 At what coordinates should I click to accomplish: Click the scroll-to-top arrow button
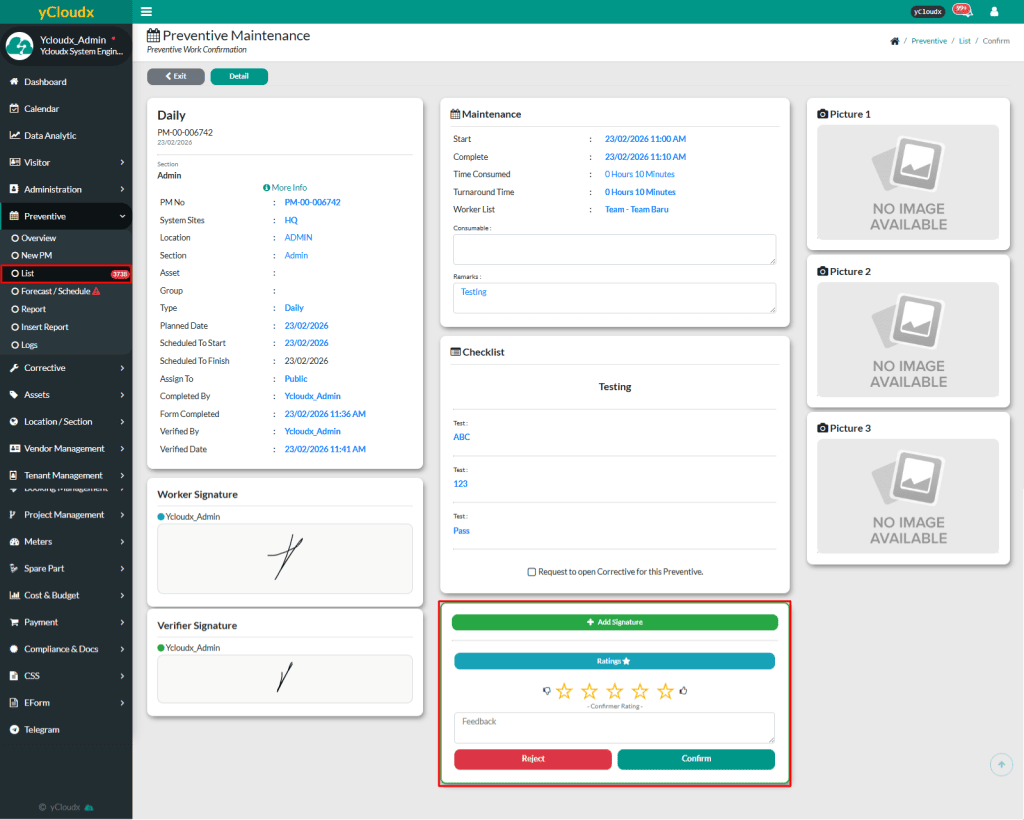click(1000, 764)
